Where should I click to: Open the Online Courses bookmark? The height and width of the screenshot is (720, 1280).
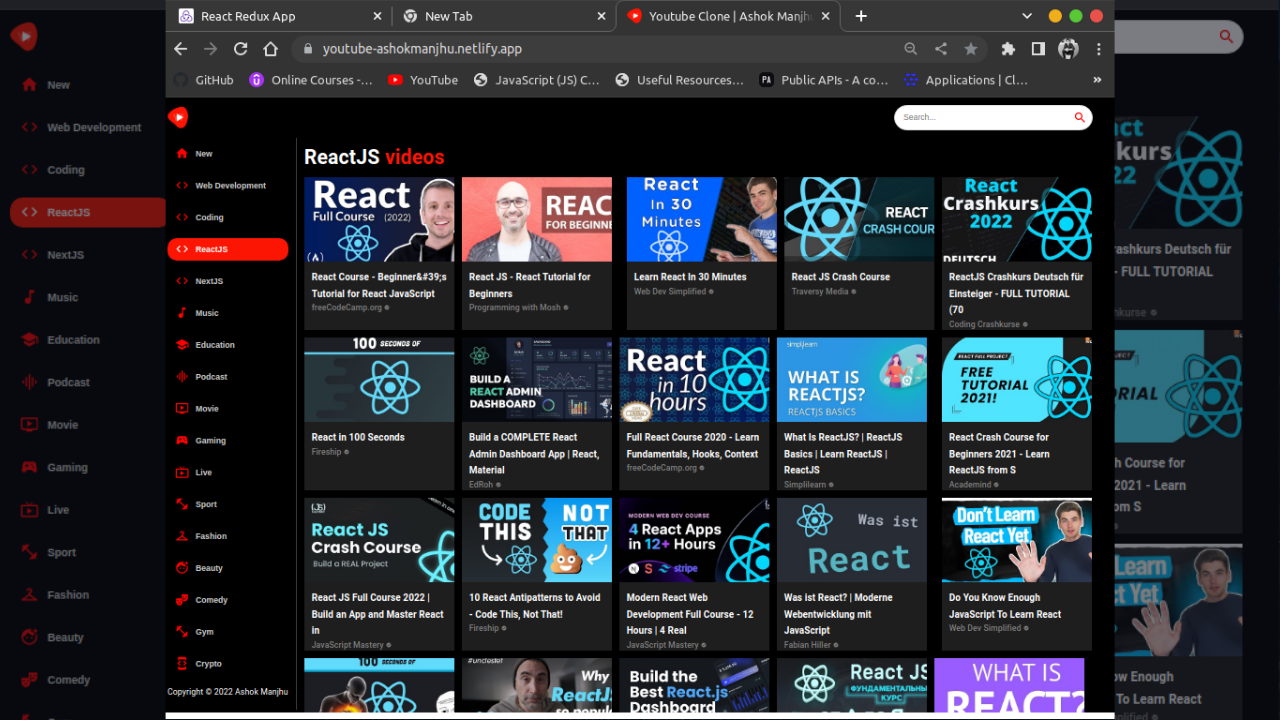click(311, 80)
